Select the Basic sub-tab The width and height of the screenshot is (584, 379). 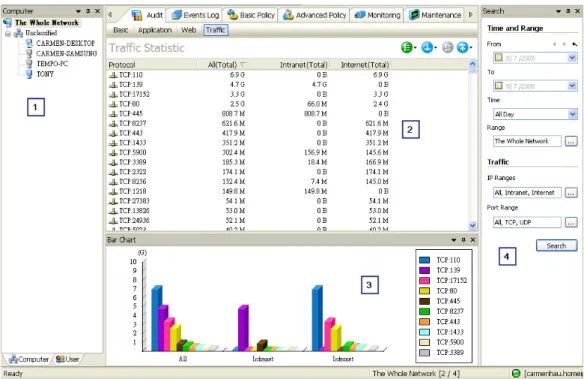(121, 30)
